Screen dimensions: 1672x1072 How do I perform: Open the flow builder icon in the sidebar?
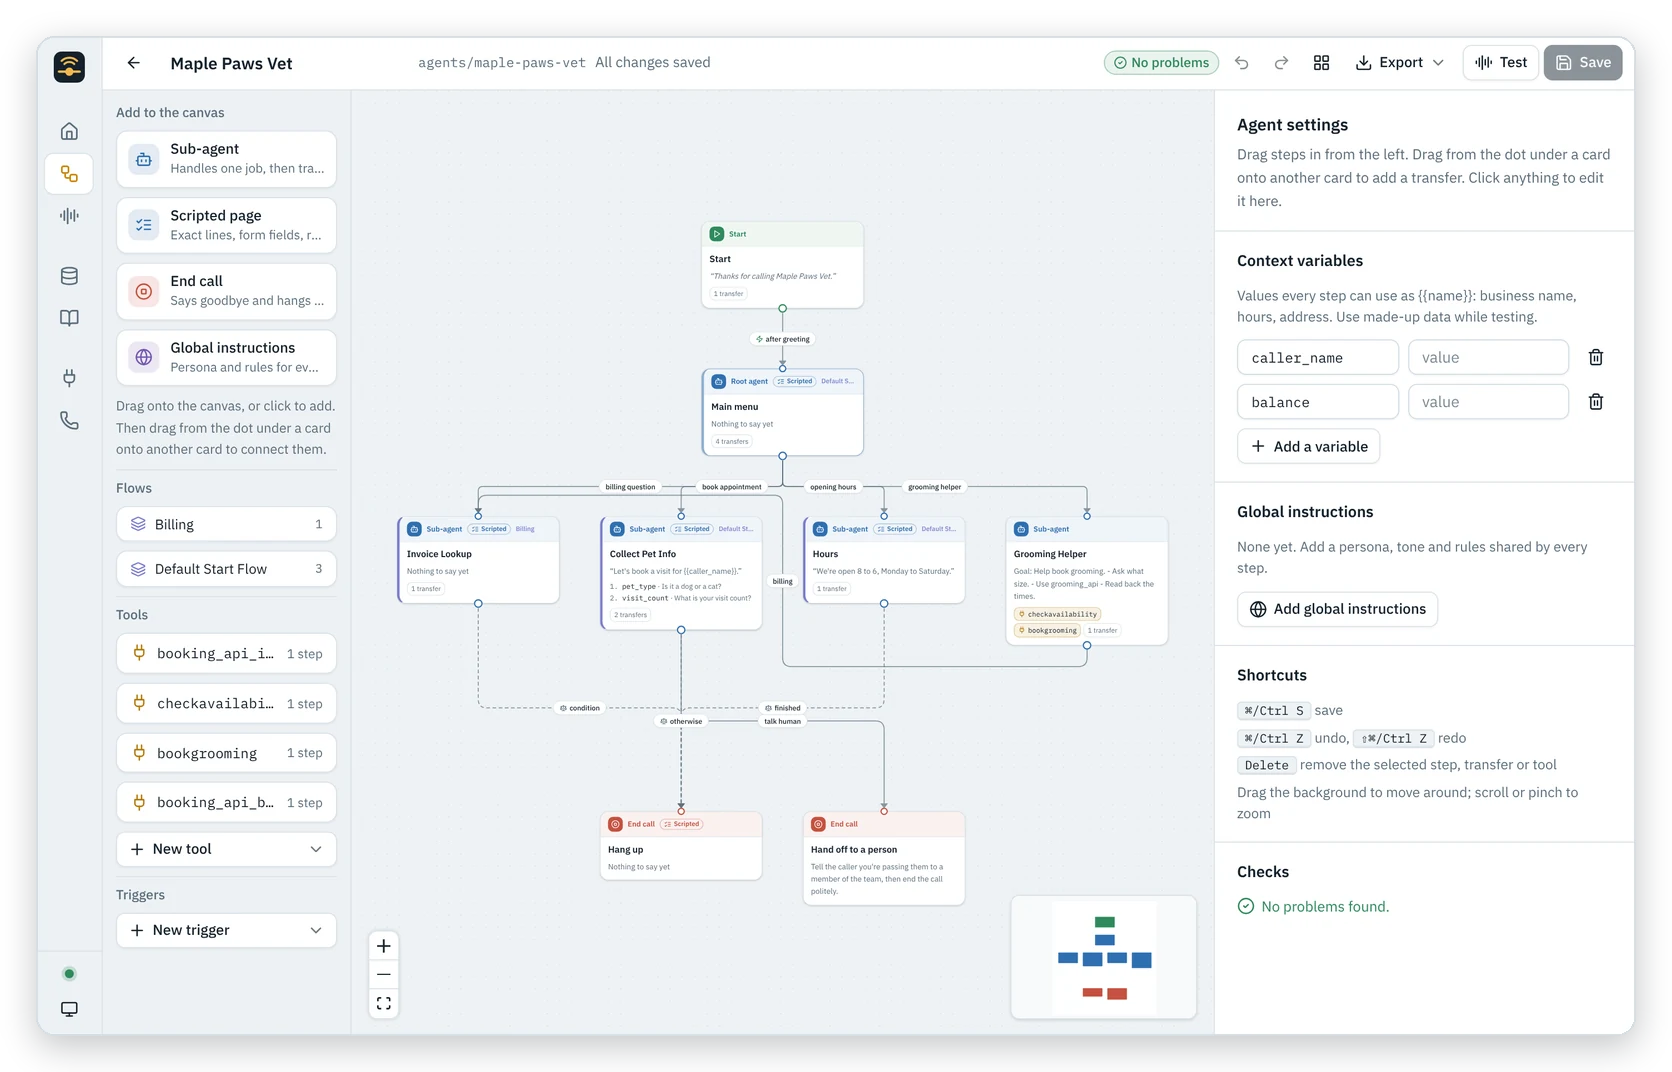click(x=69, y=174)
